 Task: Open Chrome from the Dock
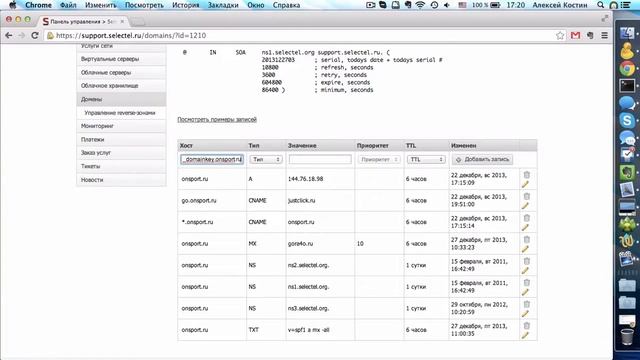[627, 68]
